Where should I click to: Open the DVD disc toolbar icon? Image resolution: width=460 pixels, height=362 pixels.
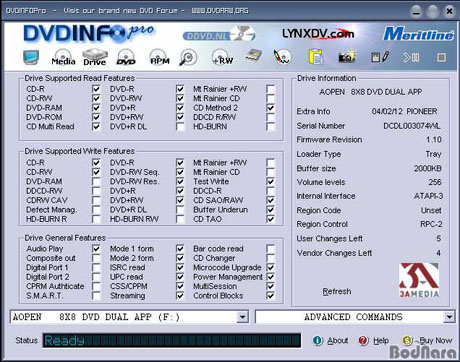coord(126,57)
